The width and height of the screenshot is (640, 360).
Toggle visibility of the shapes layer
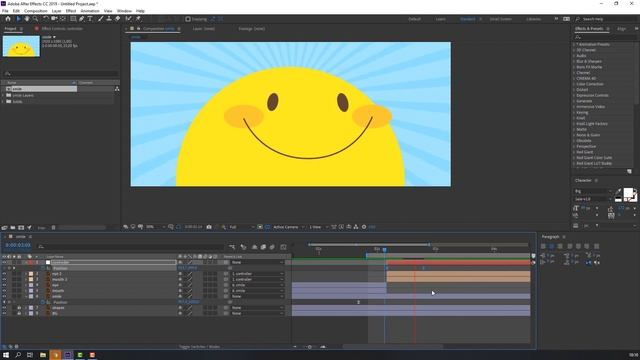(4, 308)
